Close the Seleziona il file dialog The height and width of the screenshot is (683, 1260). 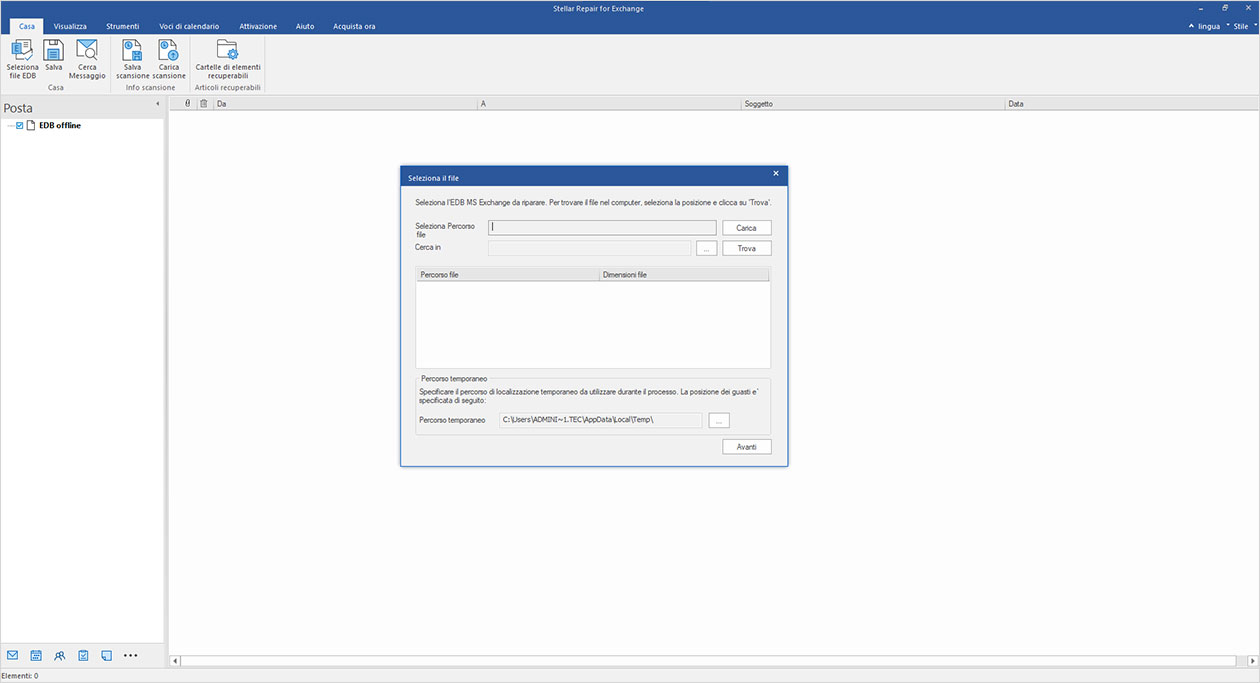[x=776, y=173]
